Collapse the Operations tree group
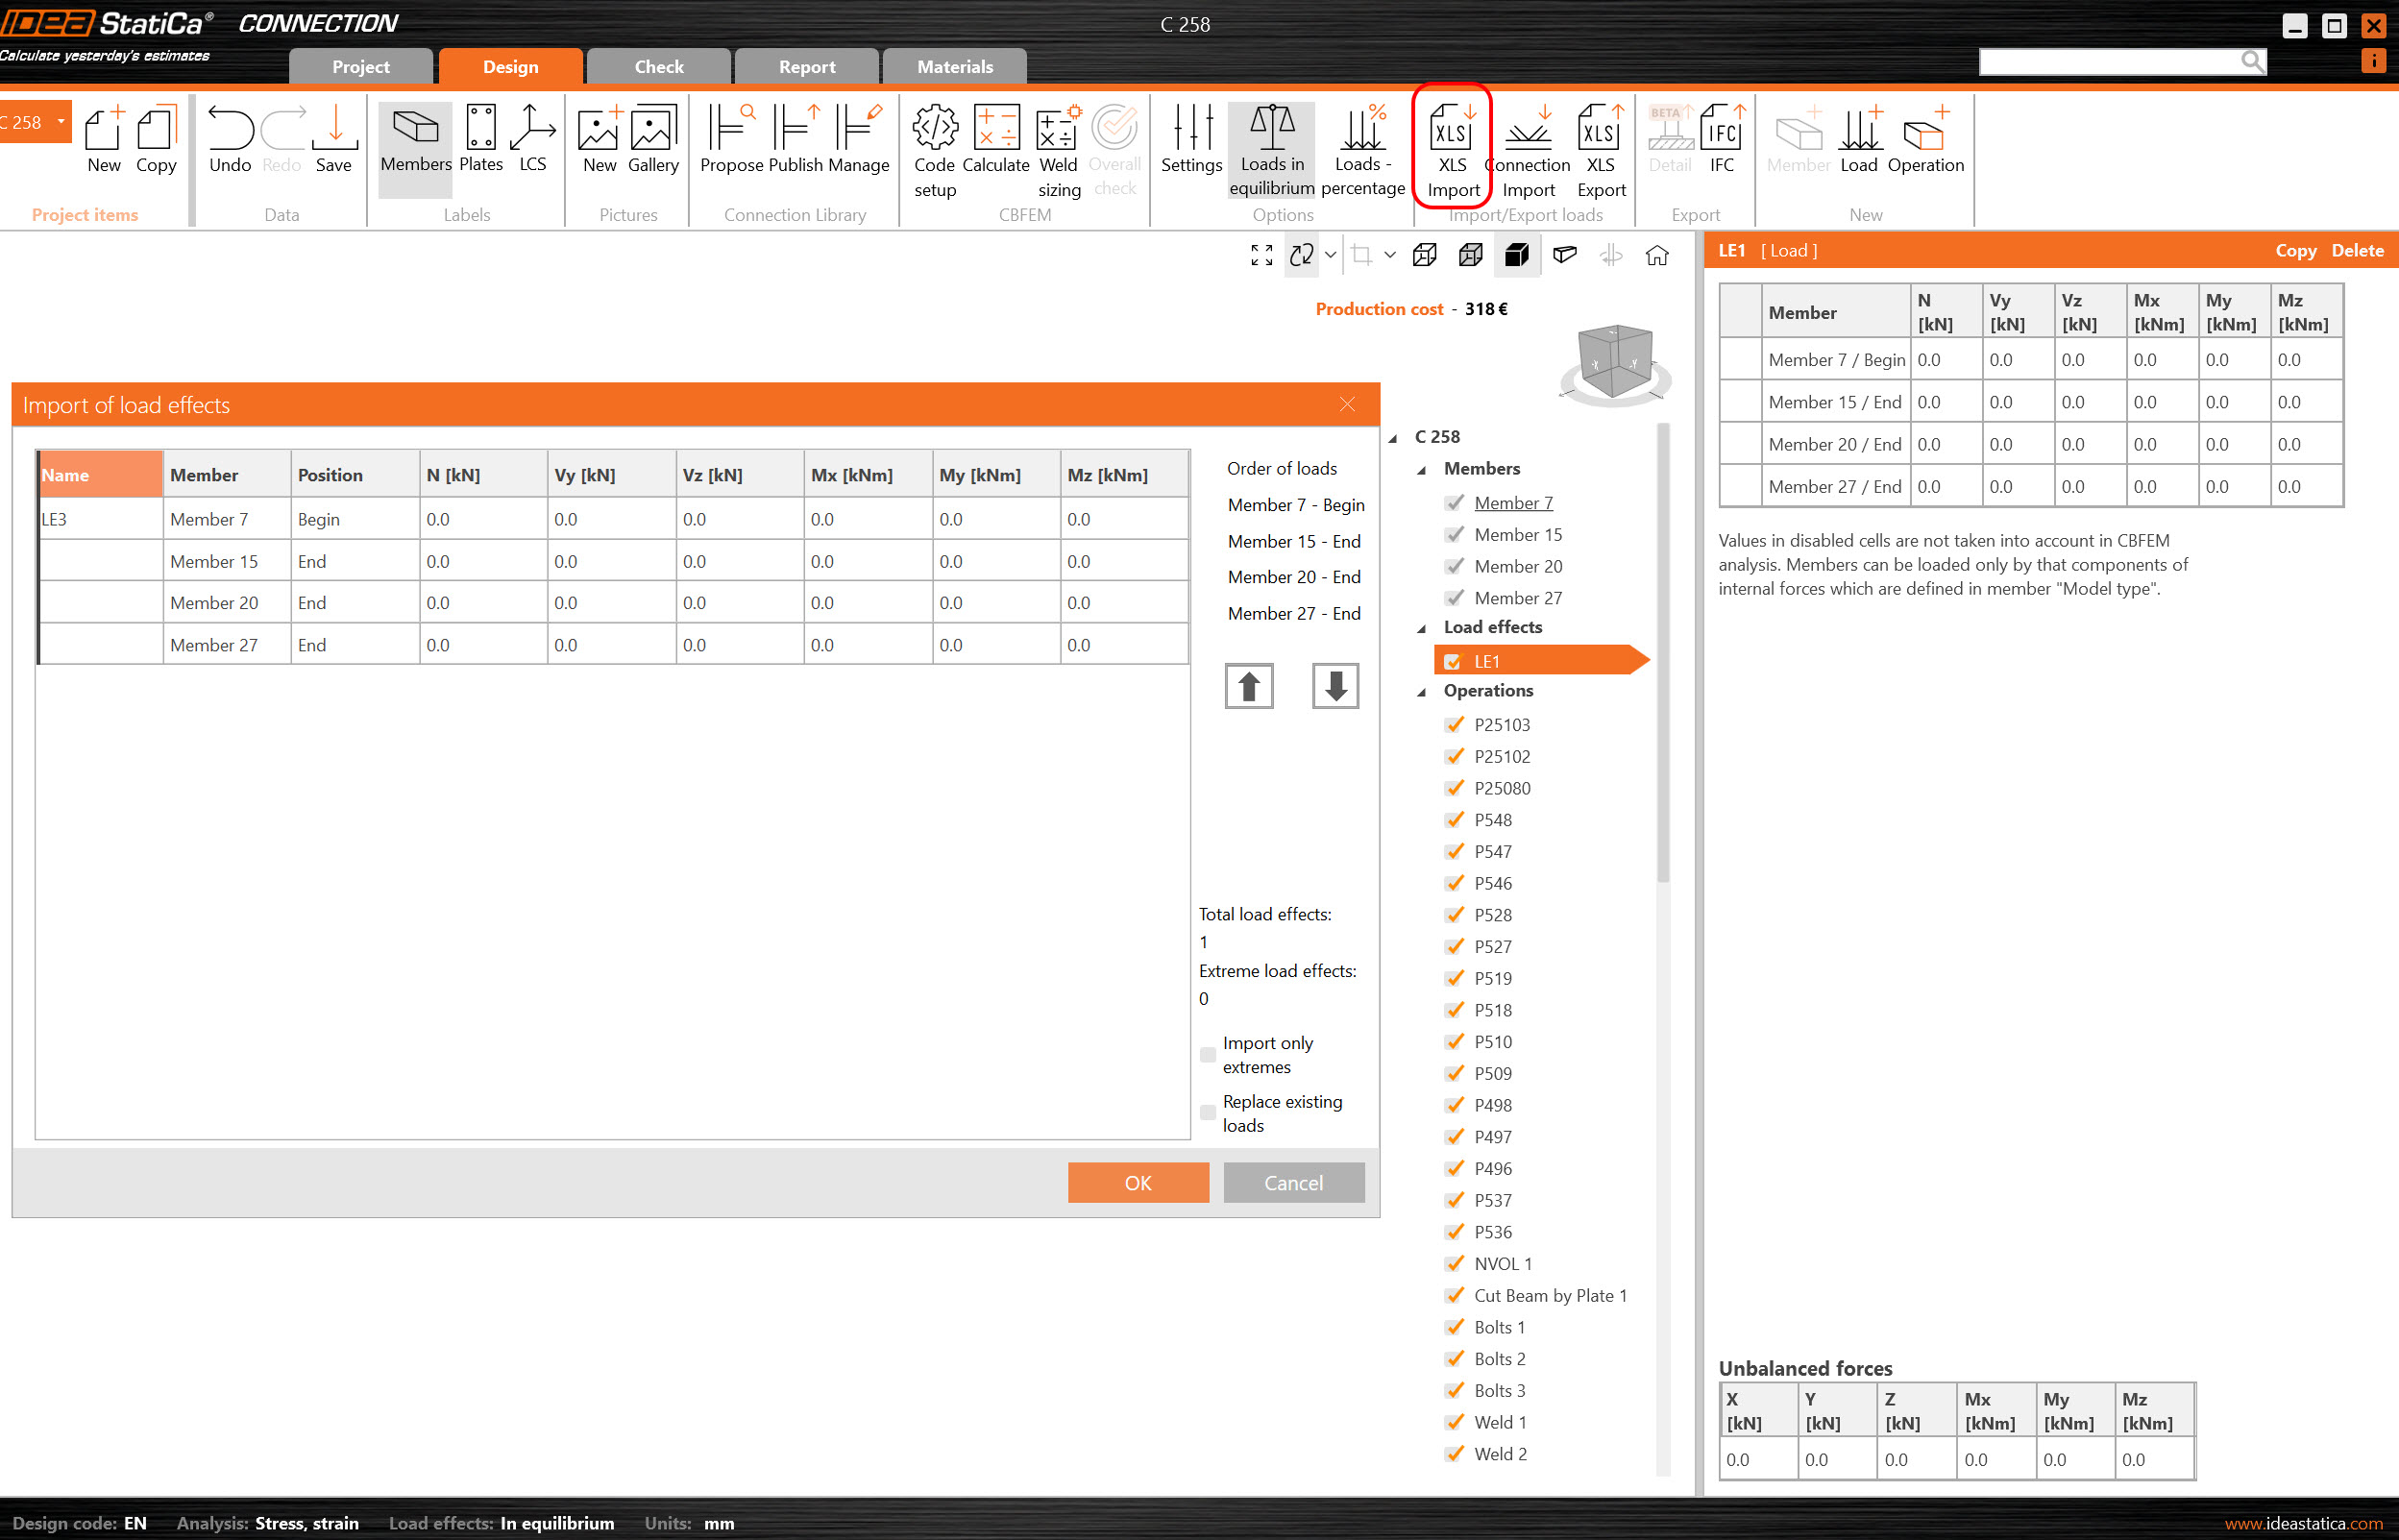 pos(1421,692)
